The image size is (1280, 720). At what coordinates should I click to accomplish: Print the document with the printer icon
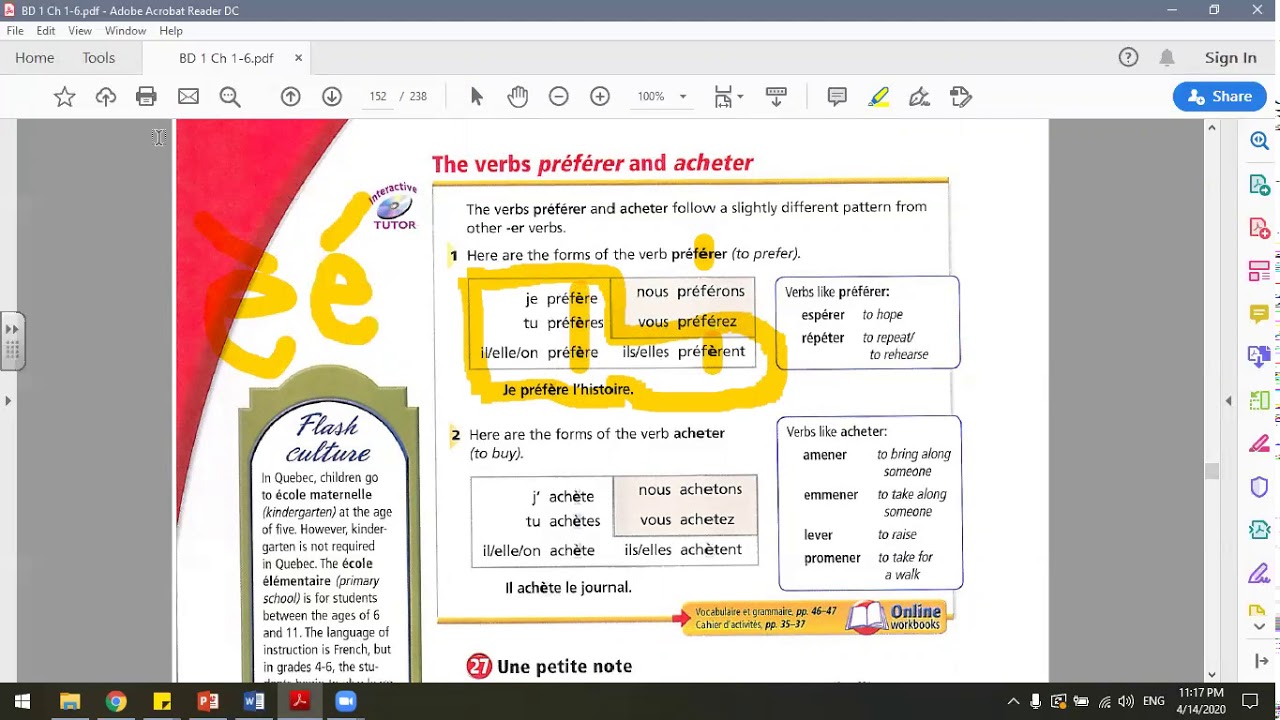147,97
